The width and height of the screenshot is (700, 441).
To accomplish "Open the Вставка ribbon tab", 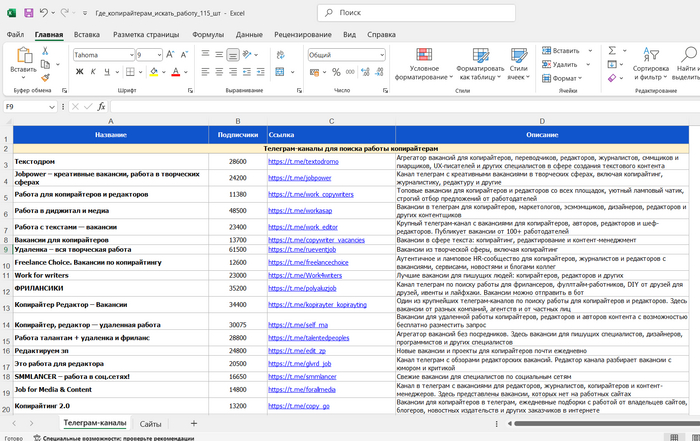I will tap(86, 34).
